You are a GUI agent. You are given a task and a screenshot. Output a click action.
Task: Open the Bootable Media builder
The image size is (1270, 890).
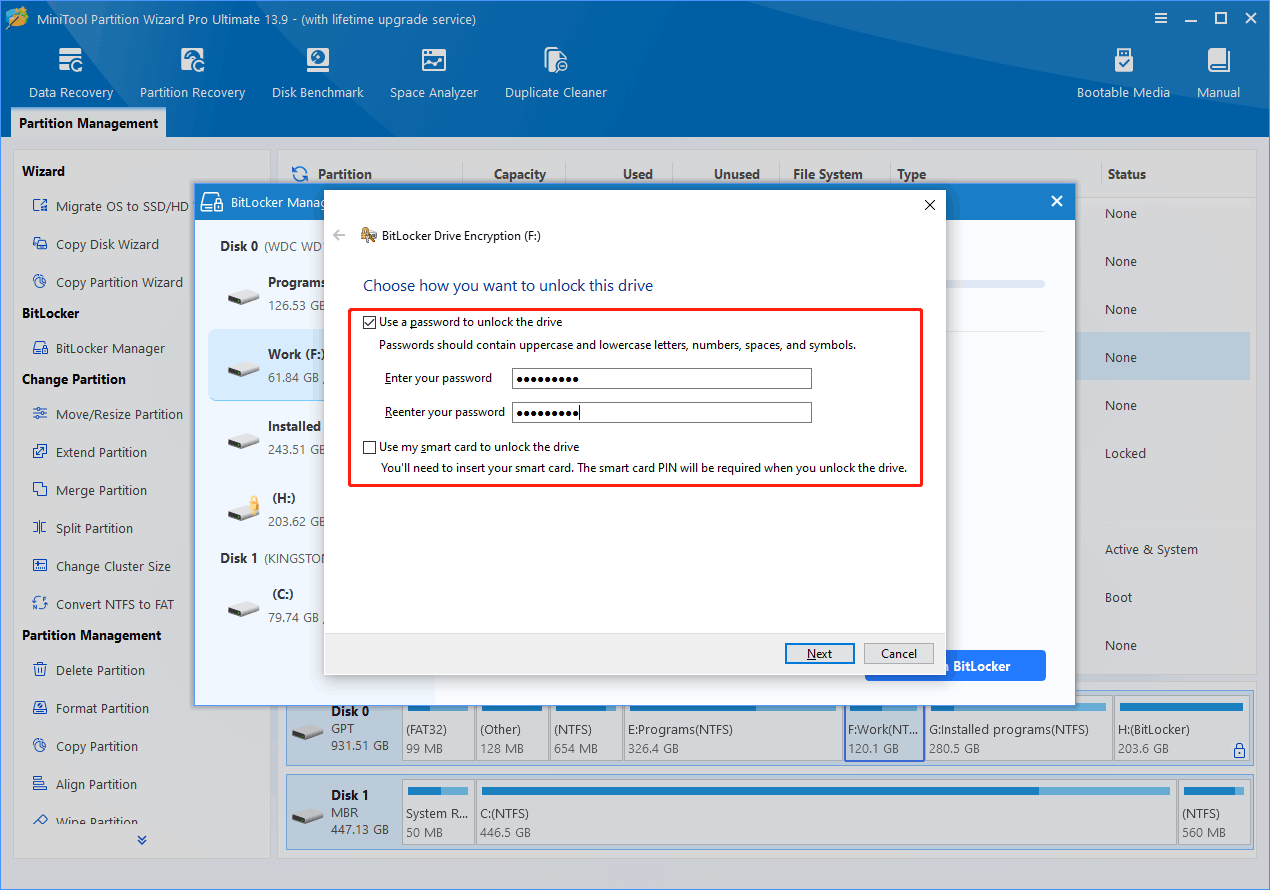tap(1123, 73)
